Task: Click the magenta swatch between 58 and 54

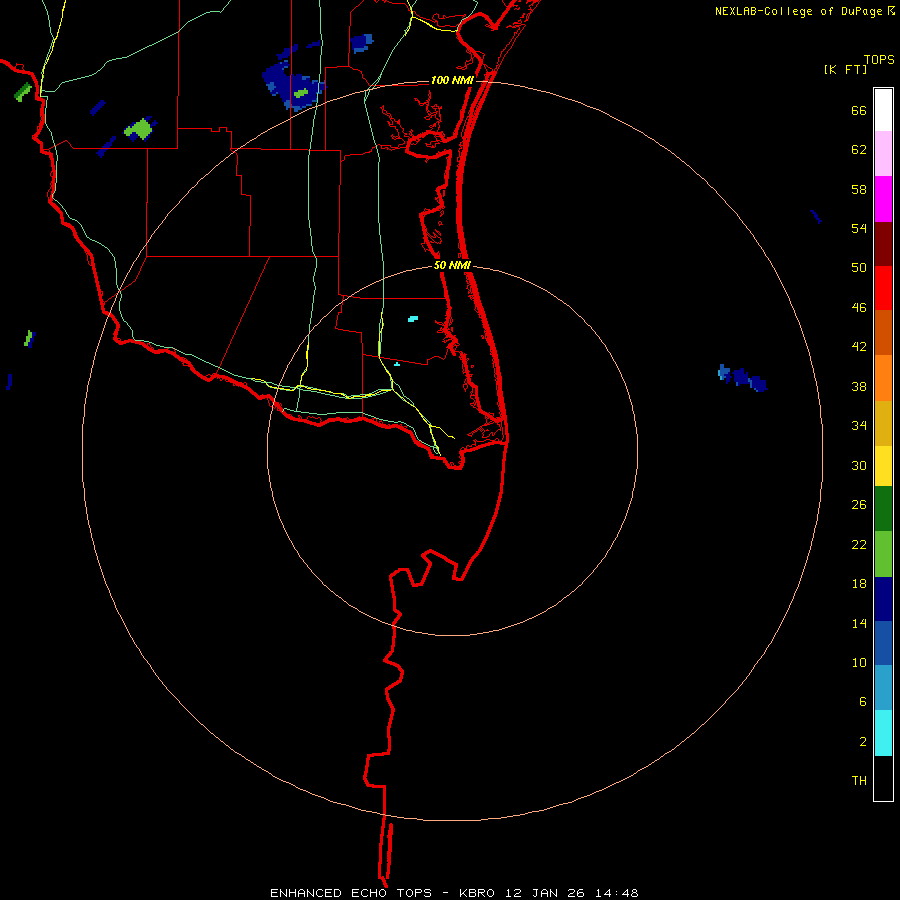Action: 883,199
